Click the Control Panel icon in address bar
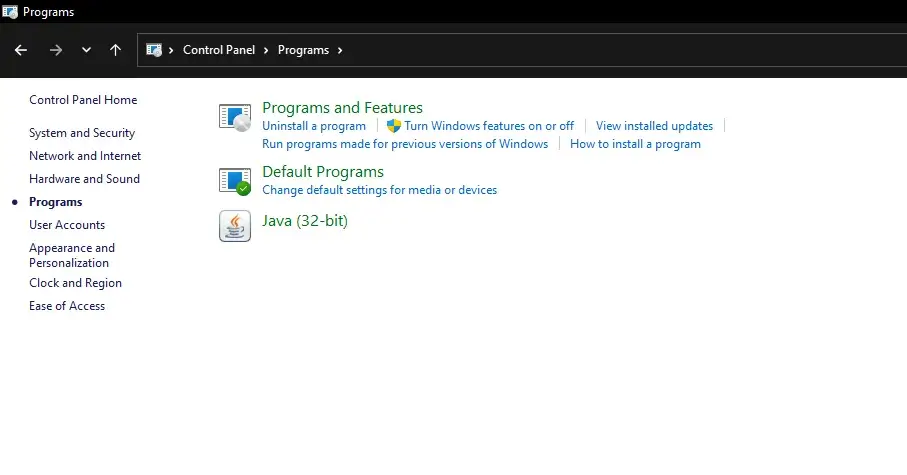Viewport: 907px width, 475px height. pos(154,50)
